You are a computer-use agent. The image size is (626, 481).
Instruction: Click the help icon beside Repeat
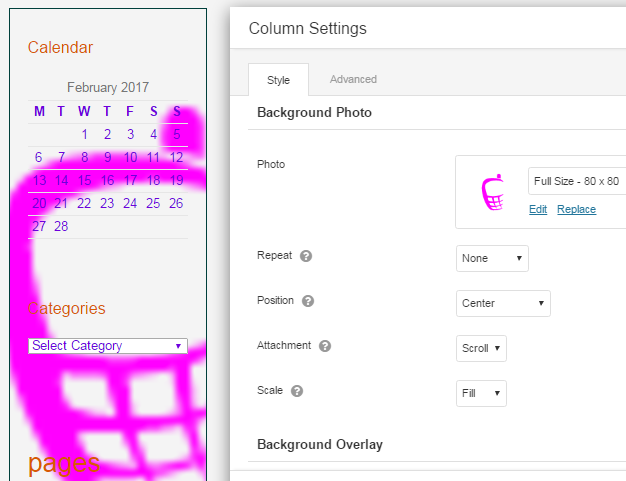coord(306,256)
